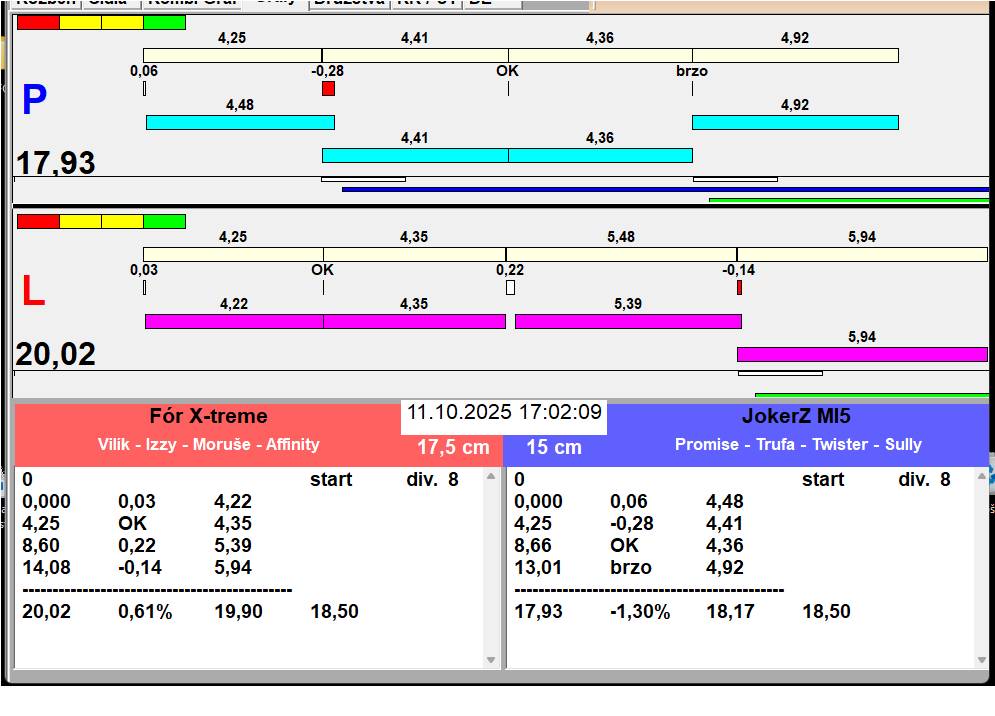Click the green start light in lane L
Viewport: 995px width, 716px height.
(x=164, y=222)
